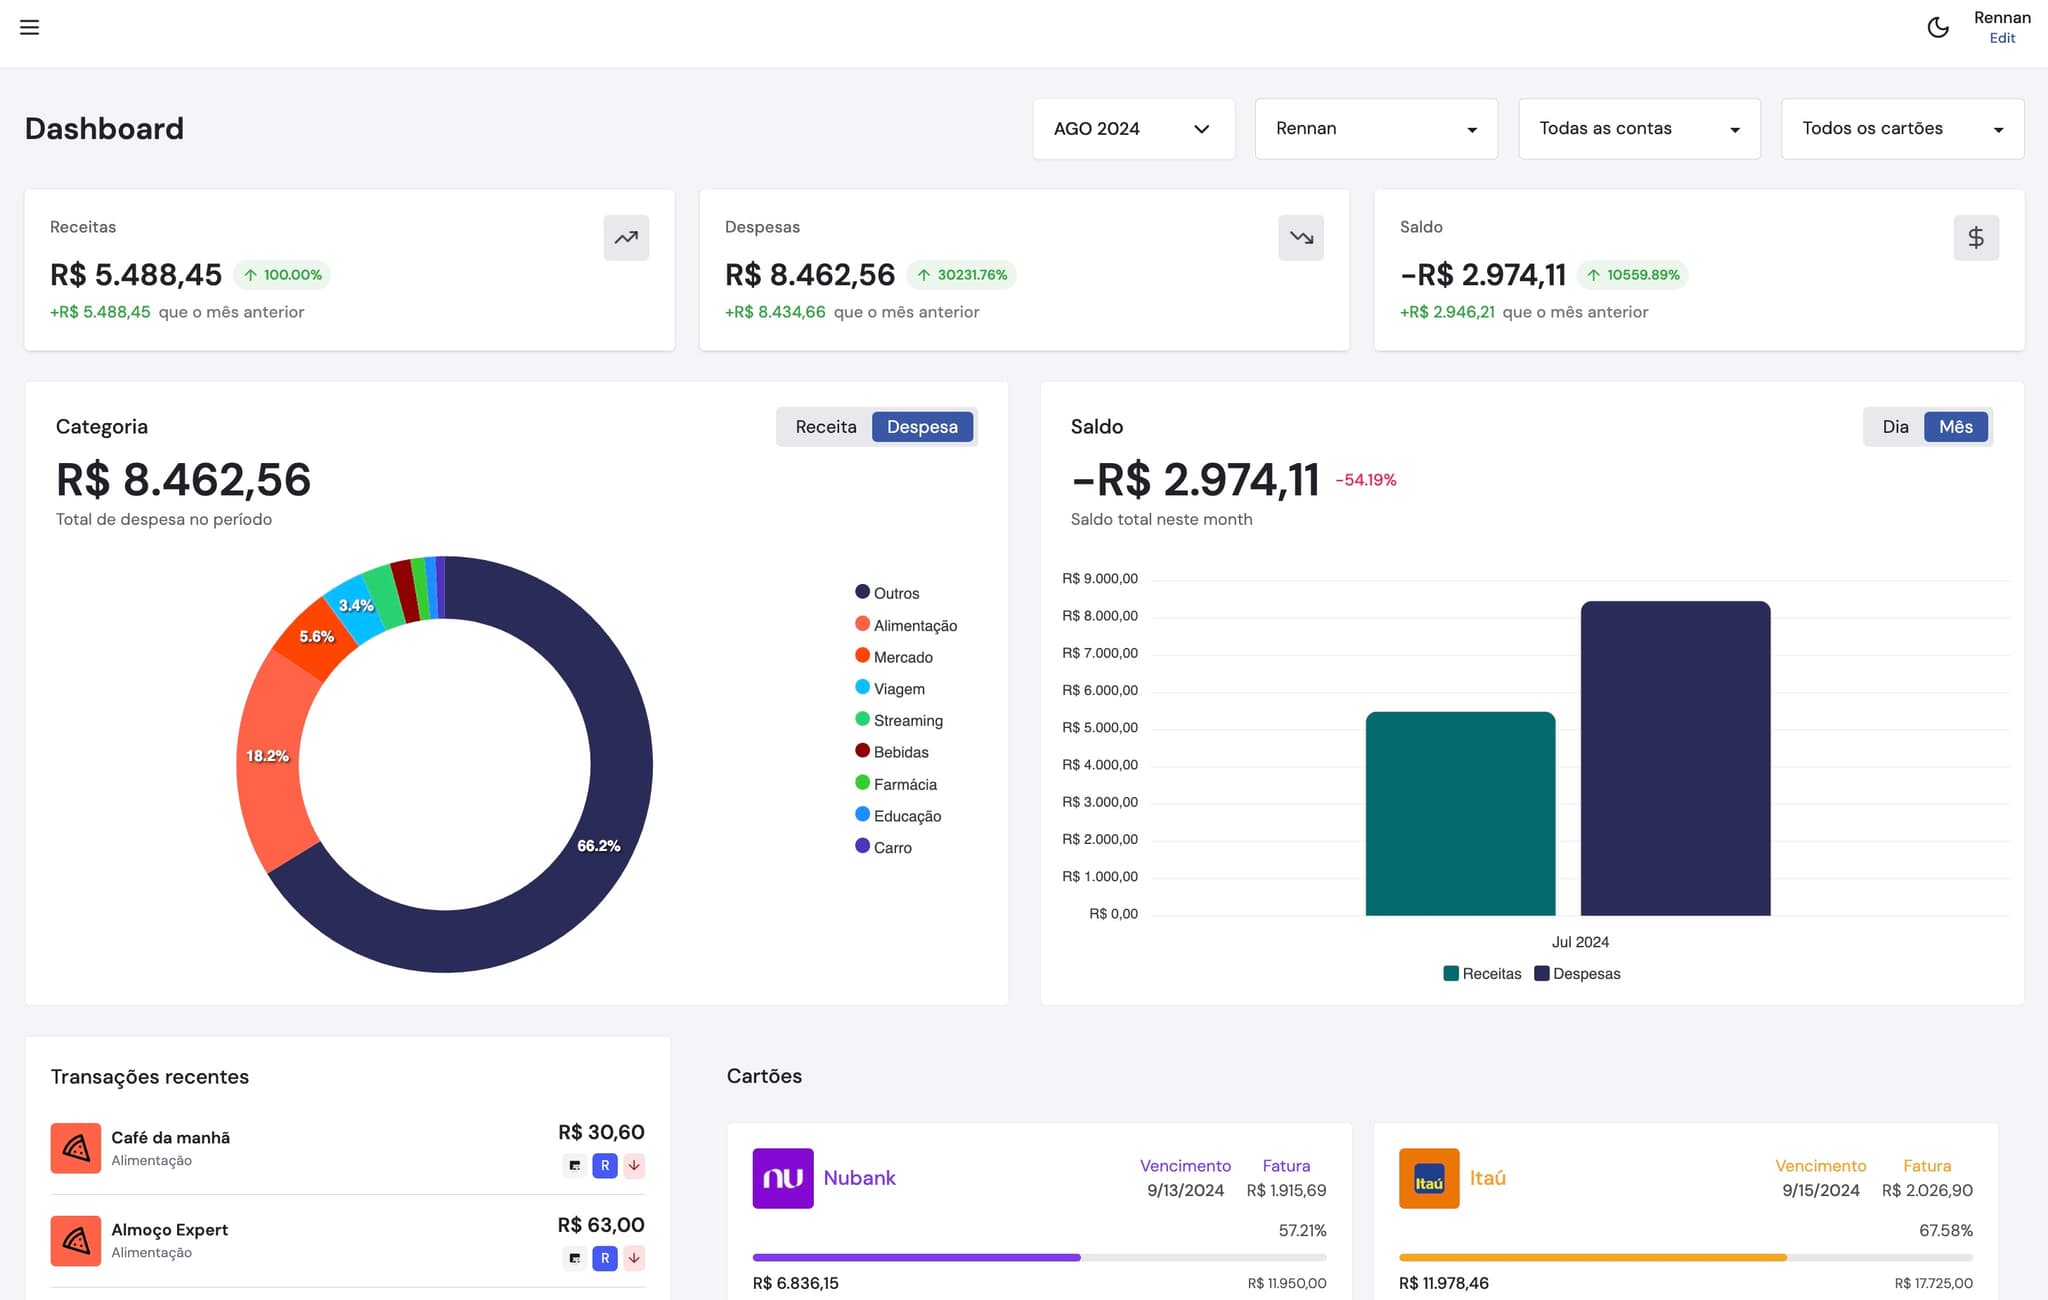
Task: Click card icon on Café da manhã row
Action: coord(574,1166)
